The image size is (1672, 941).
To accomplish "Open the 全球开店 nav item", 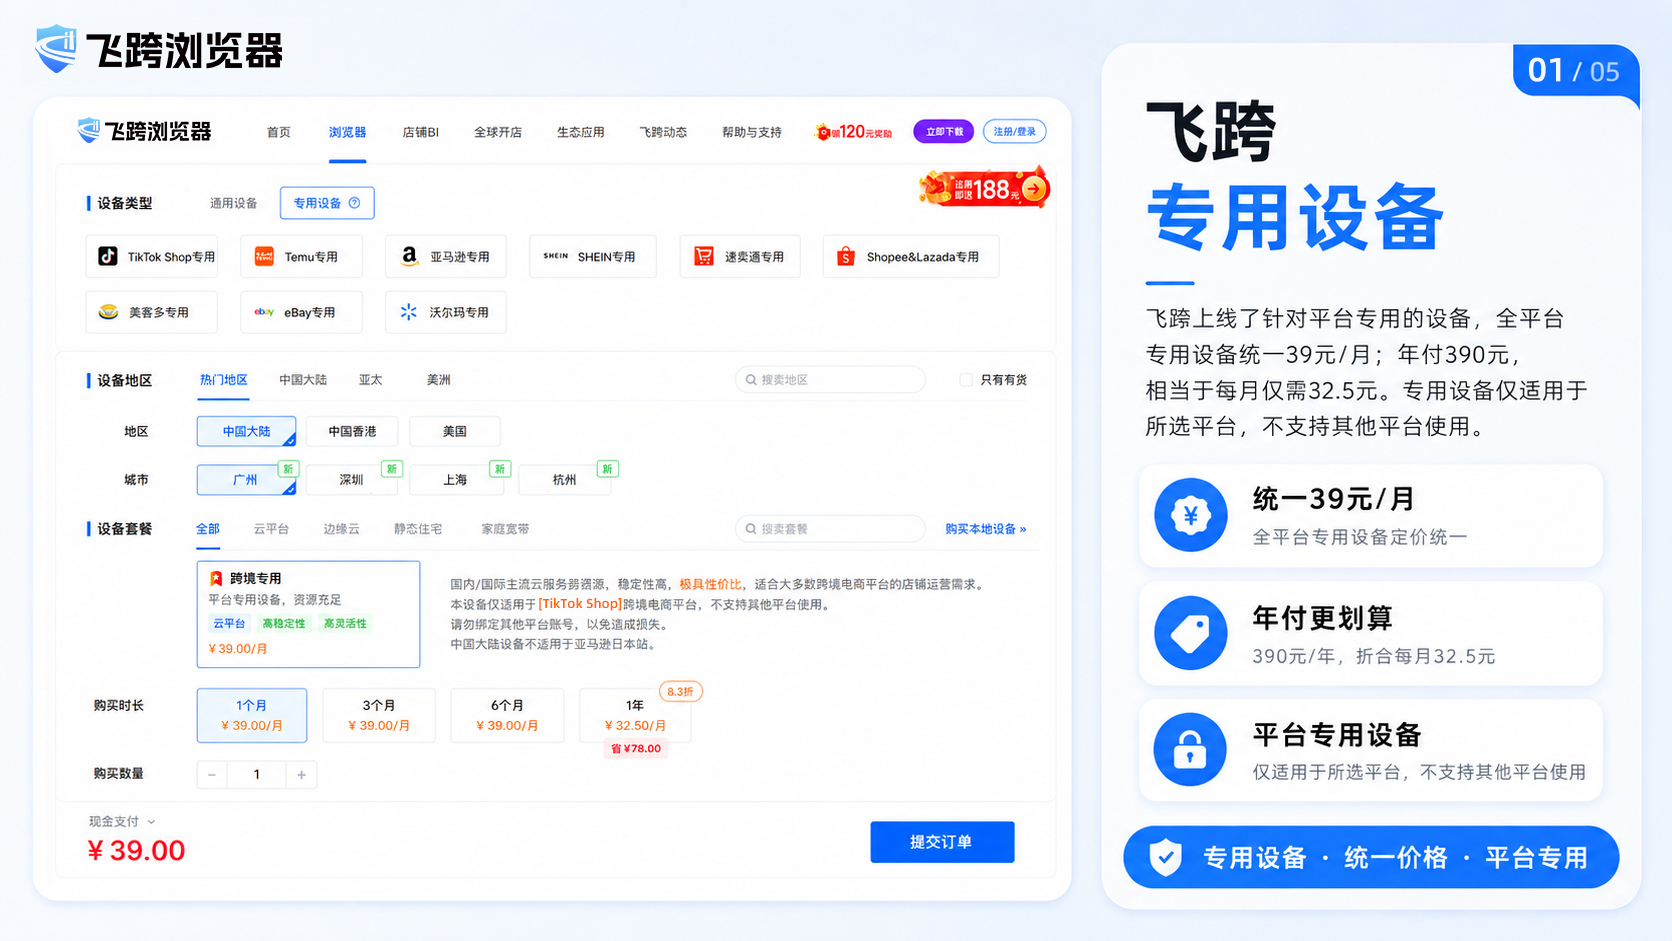I will pos(498,132).
